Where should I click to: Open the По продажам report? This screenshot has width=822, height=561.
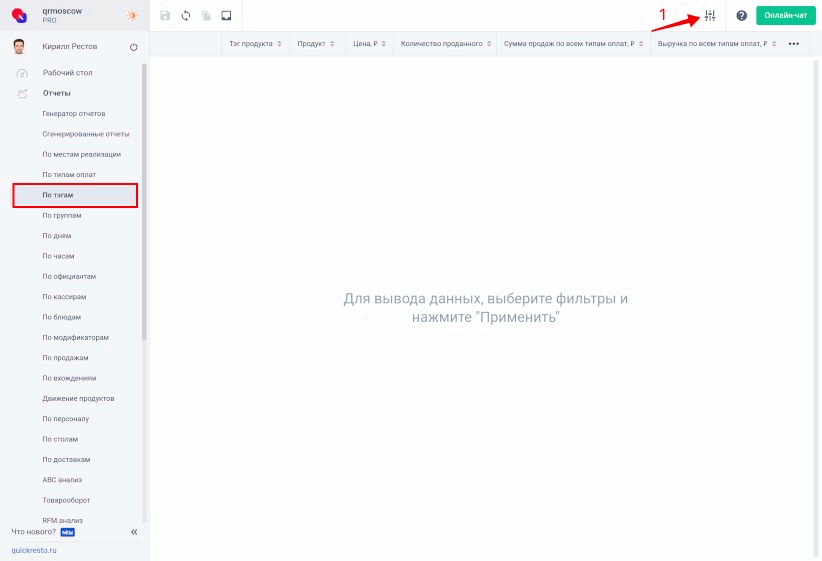[x=66, y=358]
